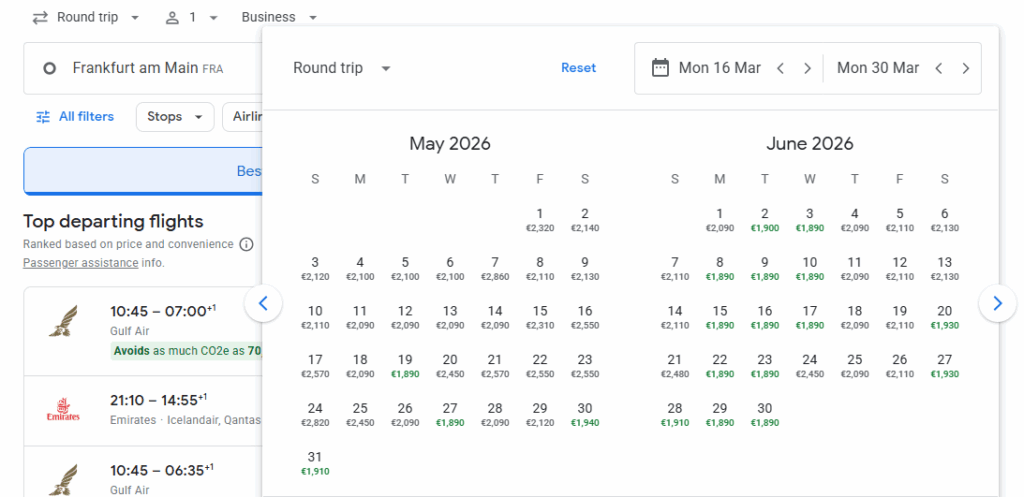Pick June 27 priced €1,930

tap(944, 366)
